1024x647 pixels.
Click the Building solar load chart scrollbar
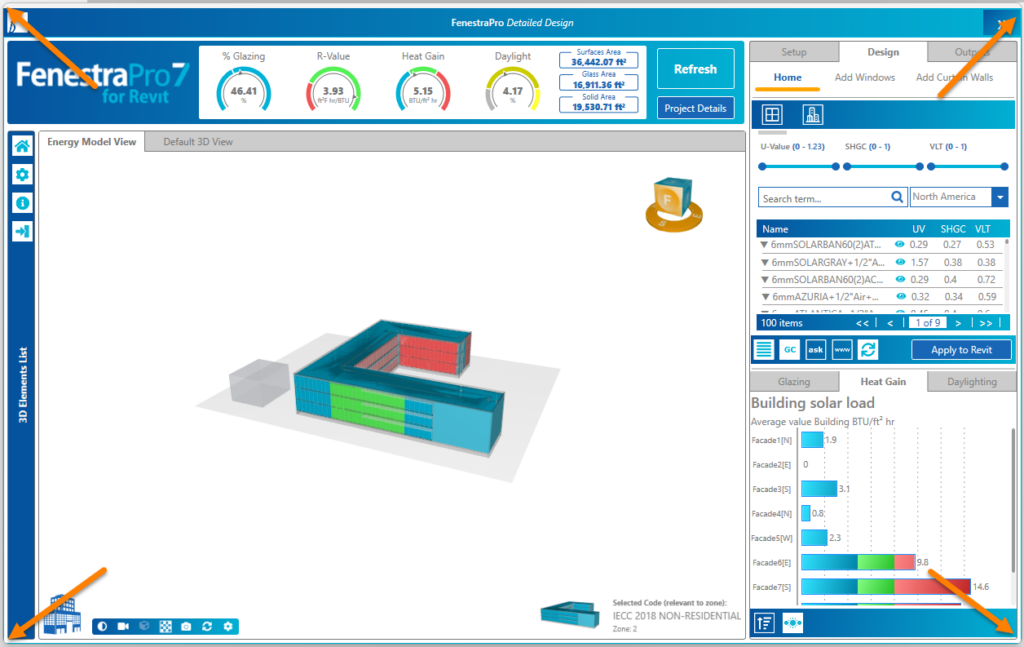tap(1013, 503)
